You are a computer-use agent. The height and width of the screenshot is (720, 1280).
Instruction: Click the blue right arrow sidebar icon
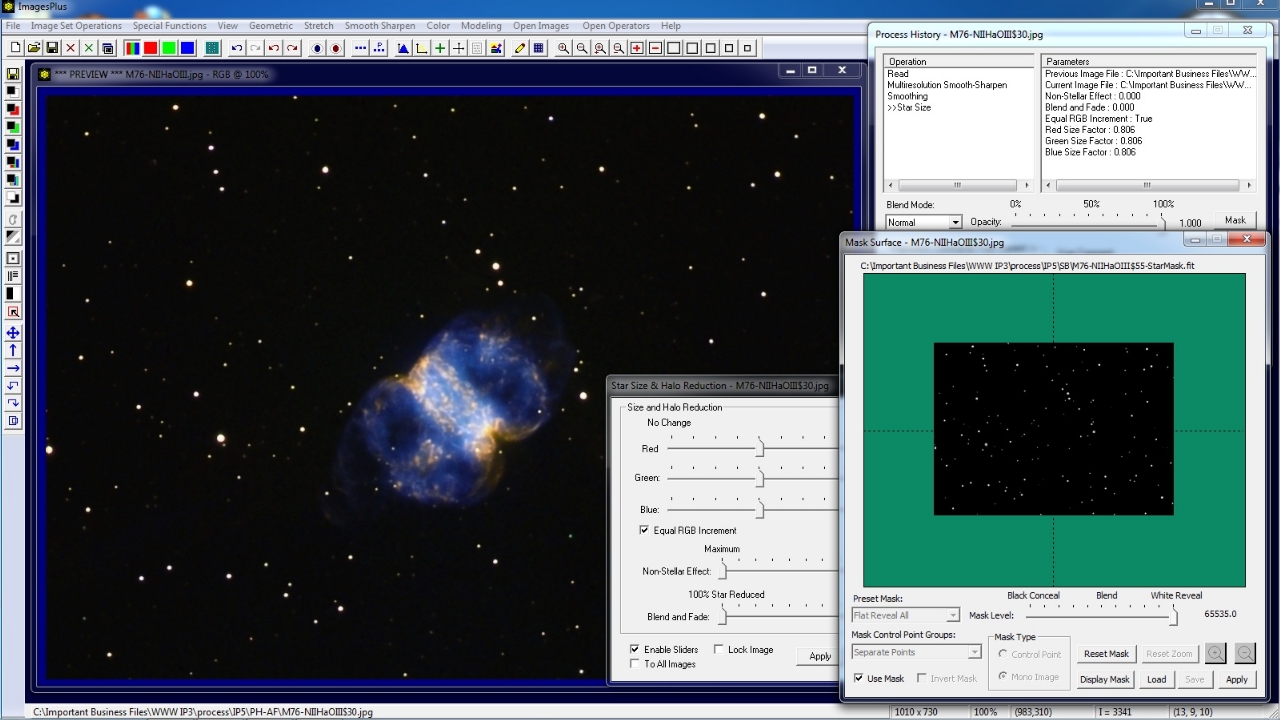pos(13,368)
